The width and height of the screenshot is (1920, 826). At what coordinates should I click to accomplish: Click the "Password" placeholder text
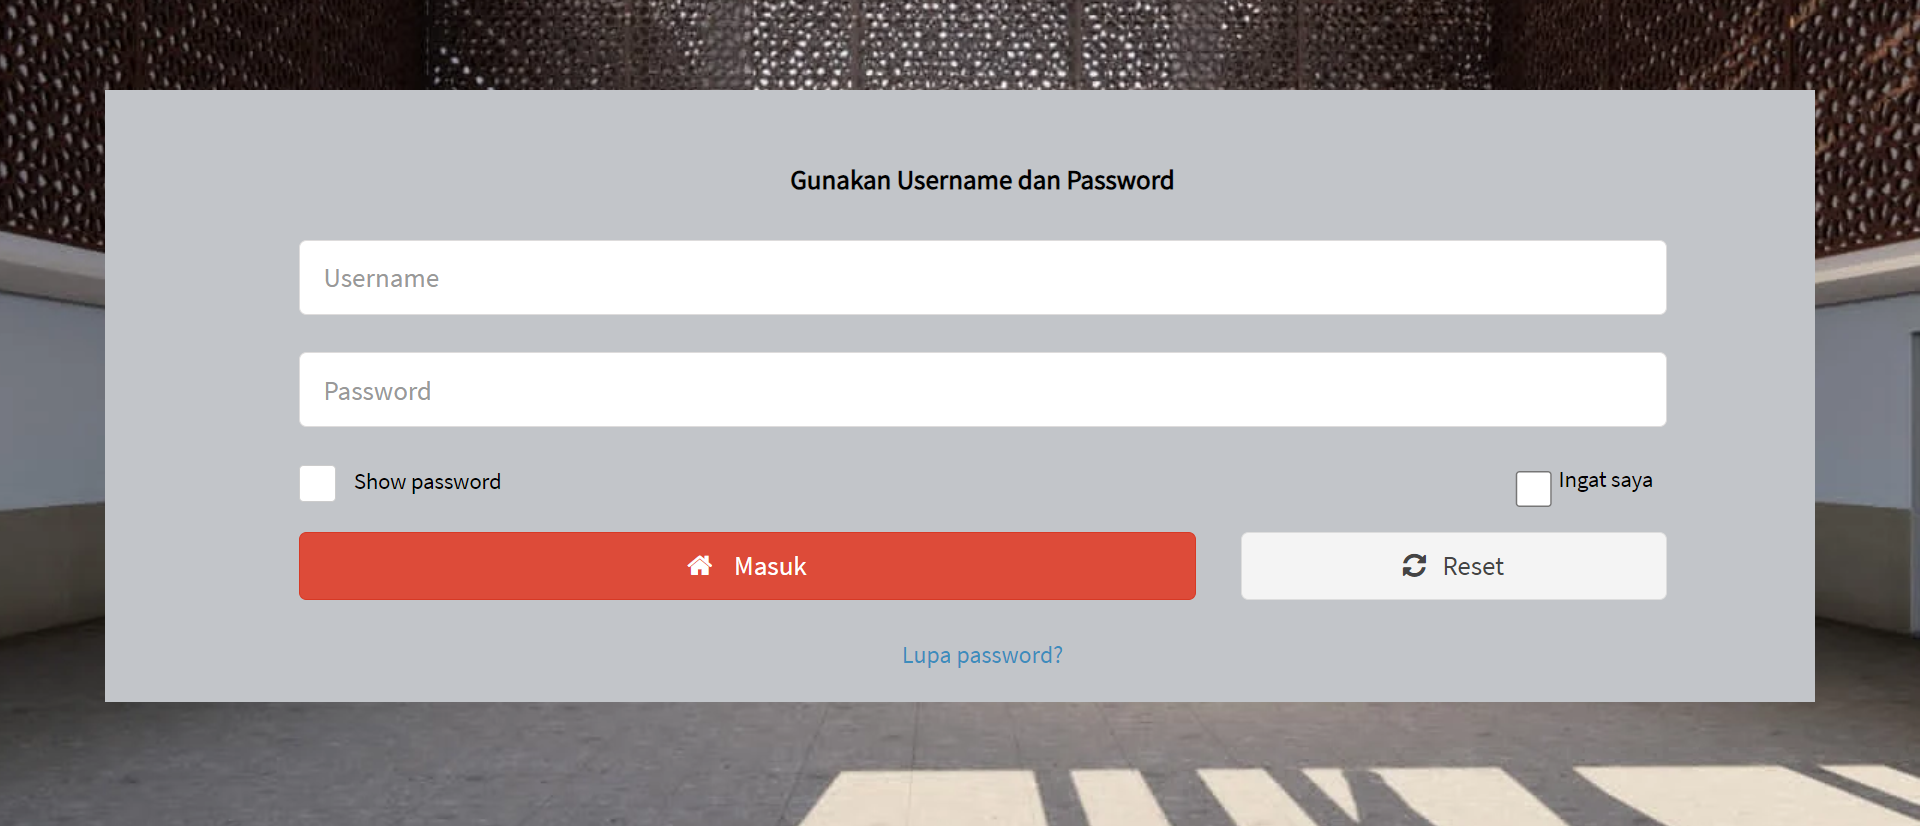(x=377, y=391)
